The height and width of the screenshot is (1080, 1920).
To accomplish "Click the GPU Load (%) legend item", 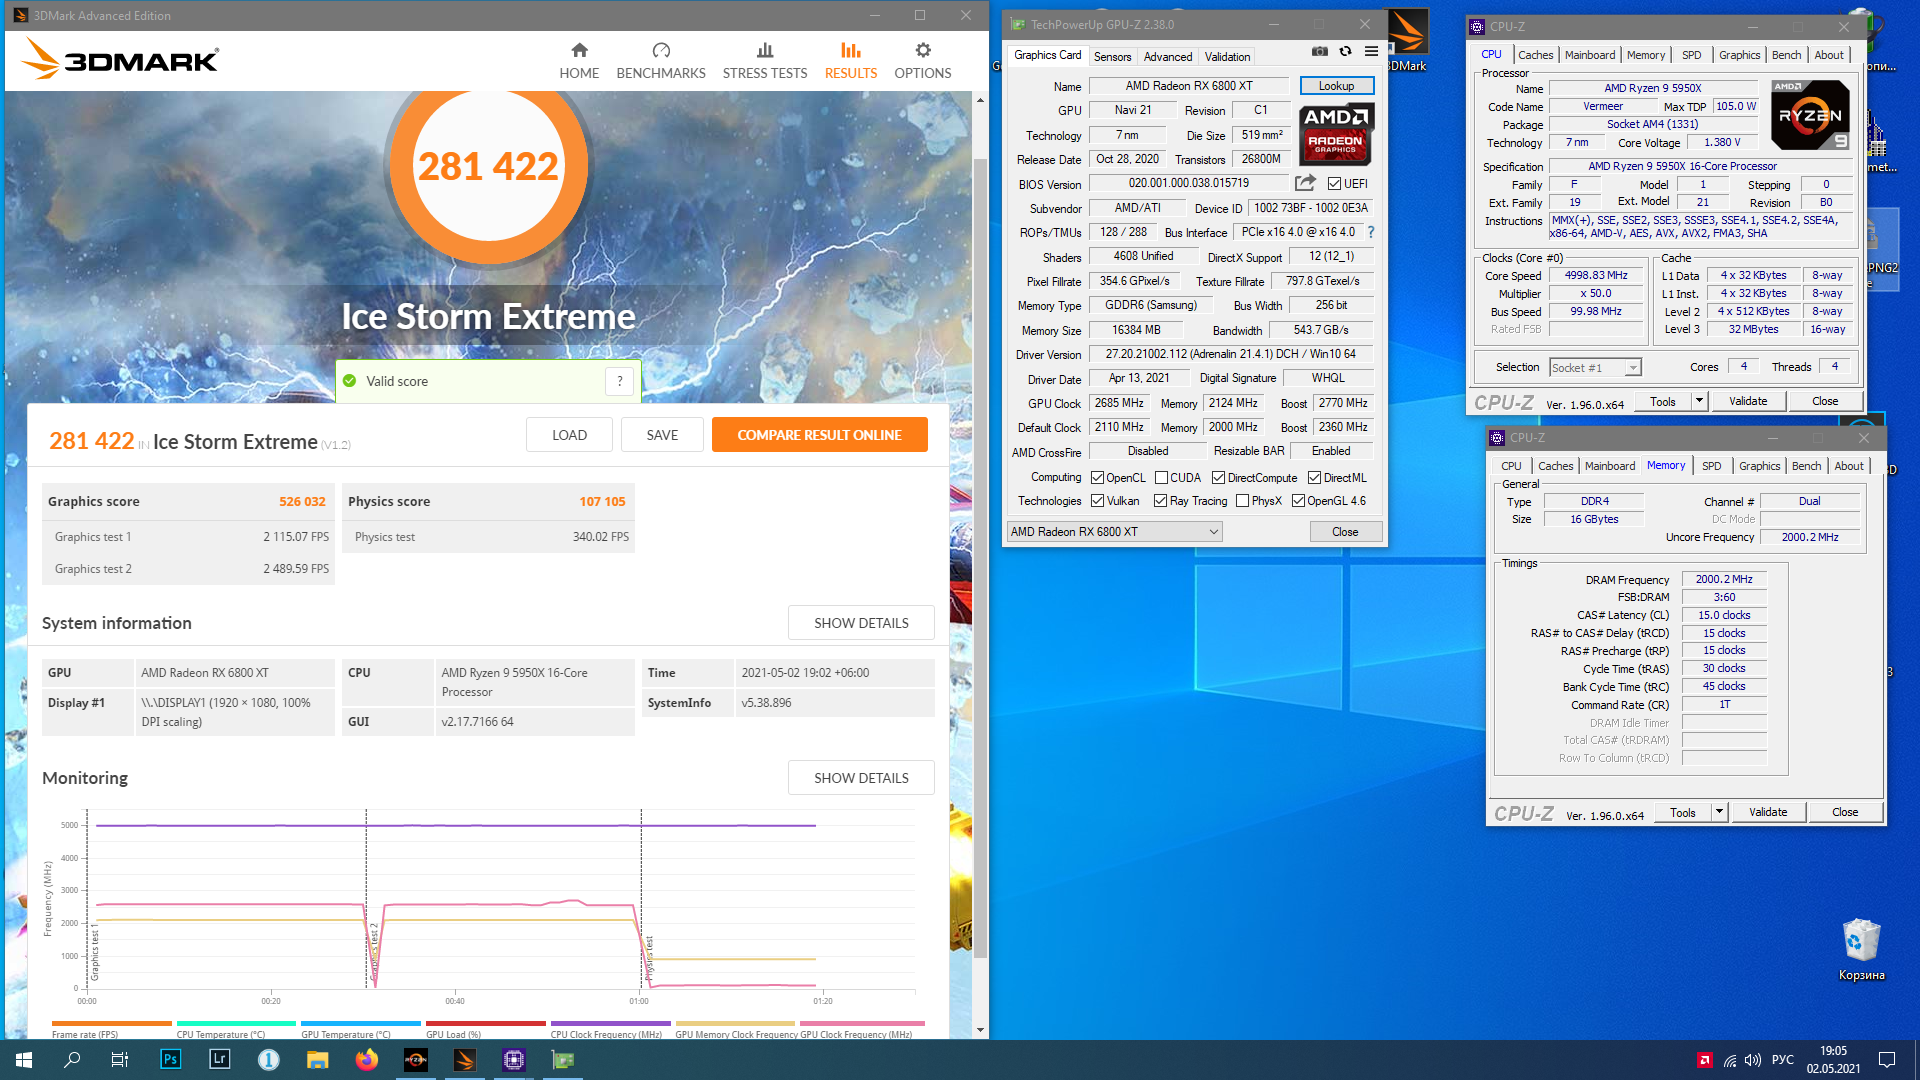I will 485,1030.
